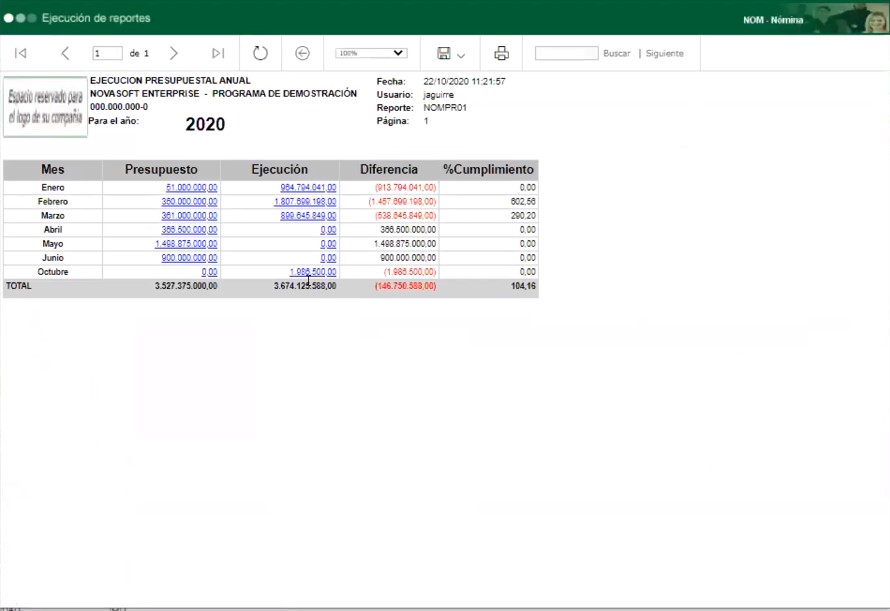Open Enero execution 964.794.041,00 link
The image size is (890, 611).
(308, 187)
